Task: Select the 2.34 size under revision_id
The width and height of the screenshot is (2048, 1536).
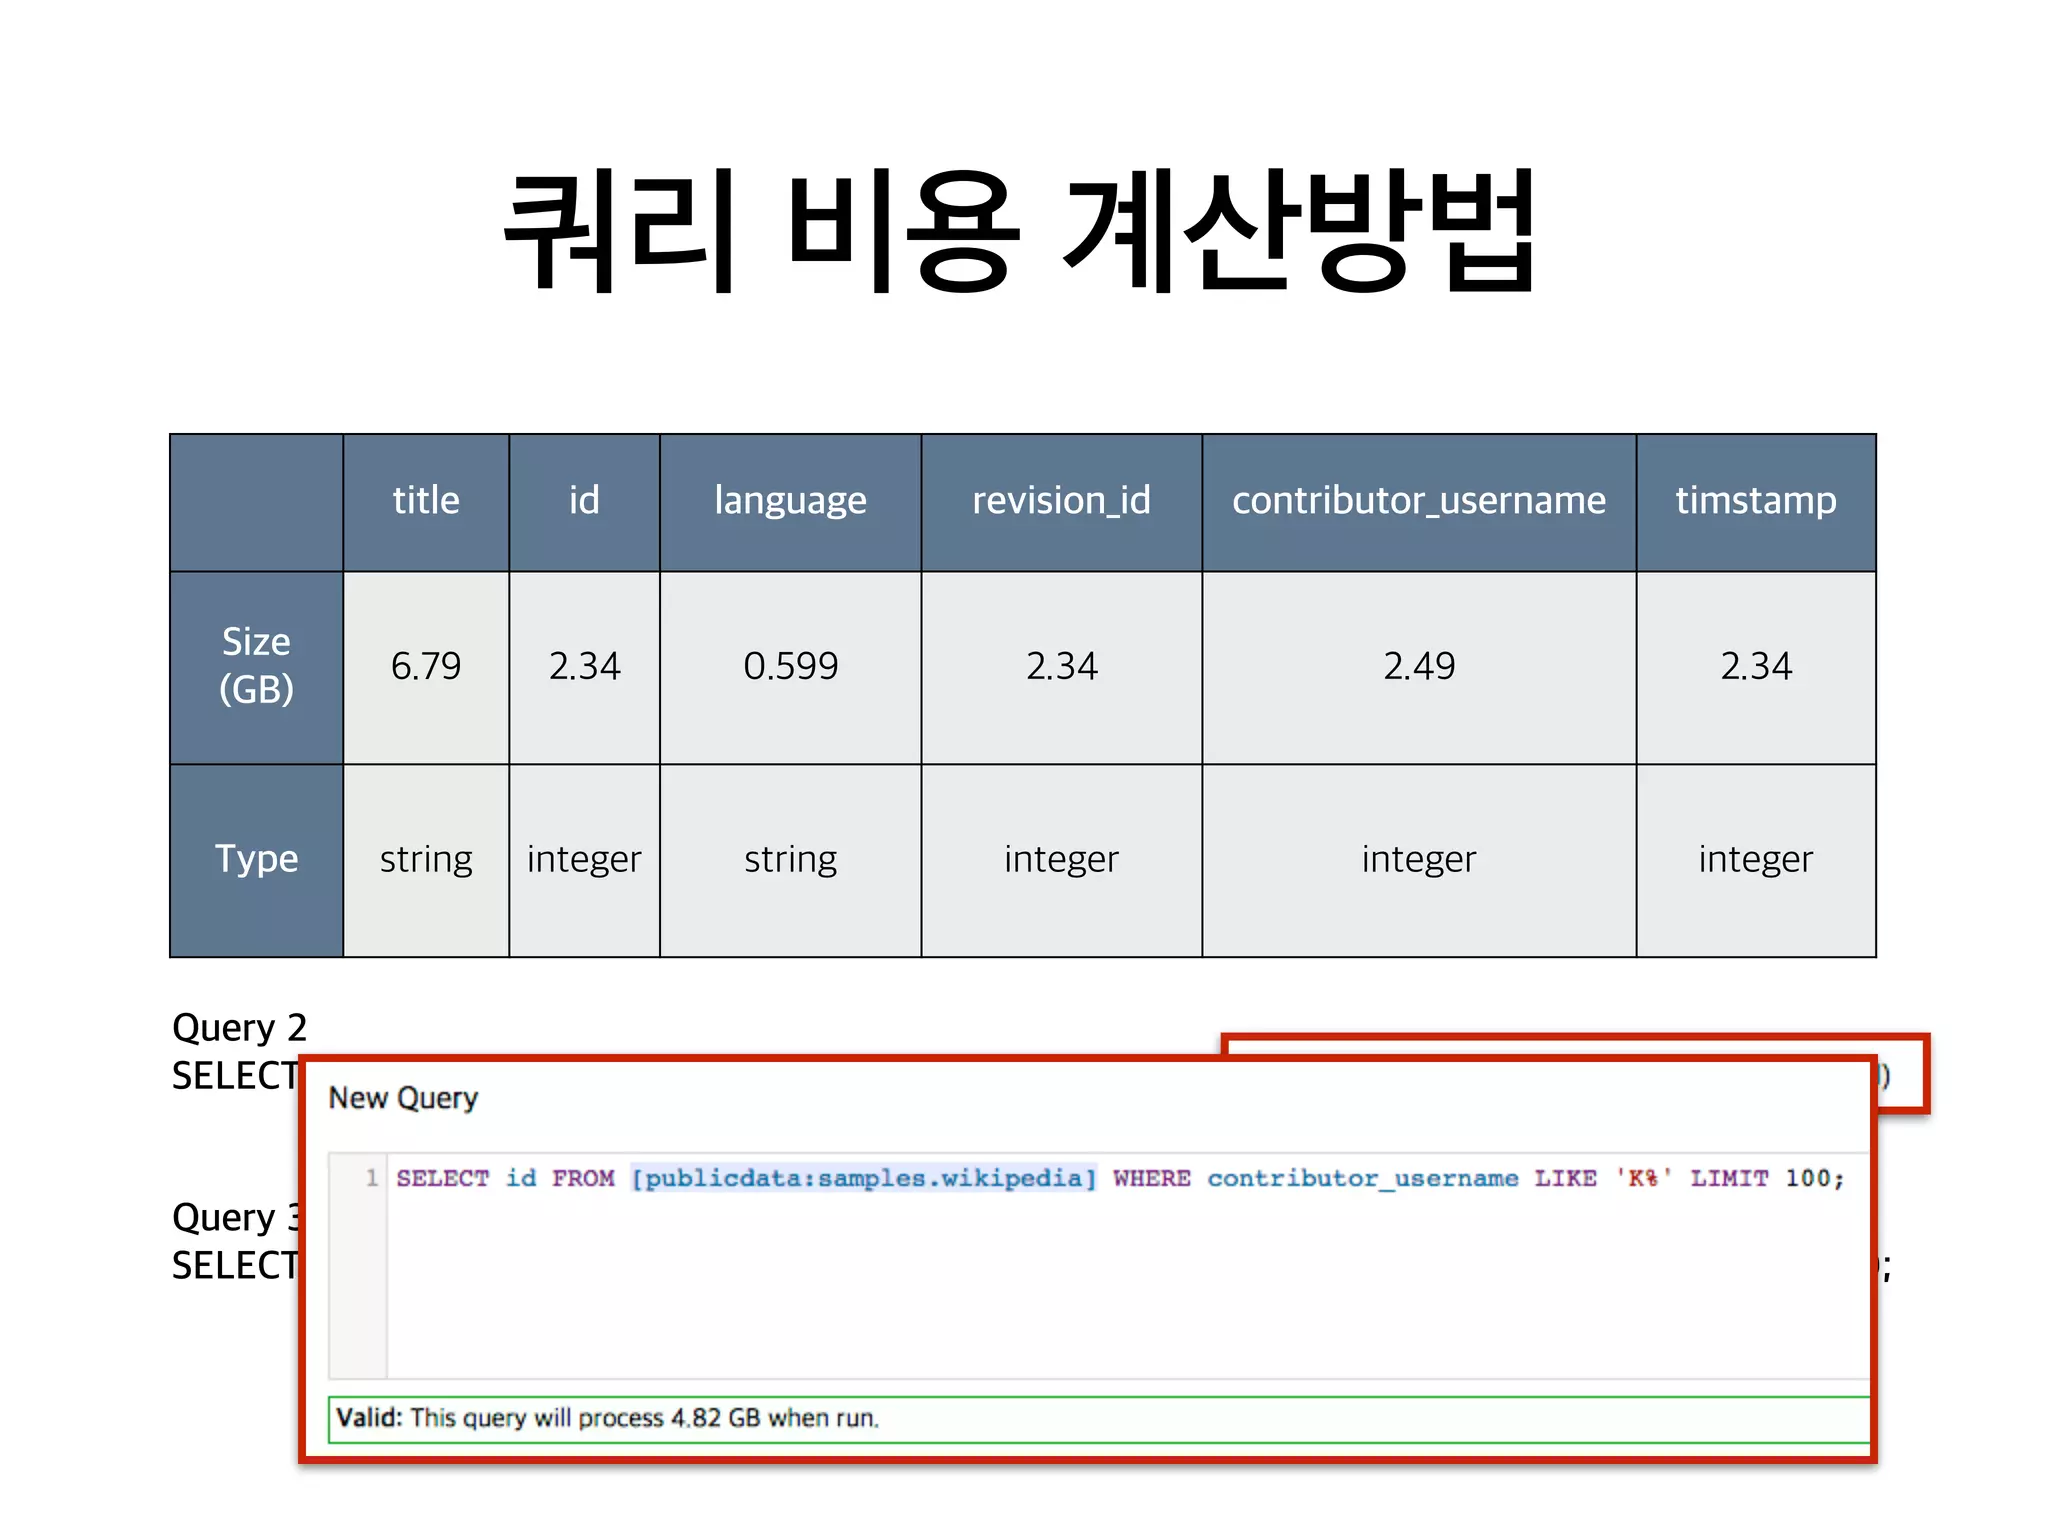Action: tap(1061, 667)
